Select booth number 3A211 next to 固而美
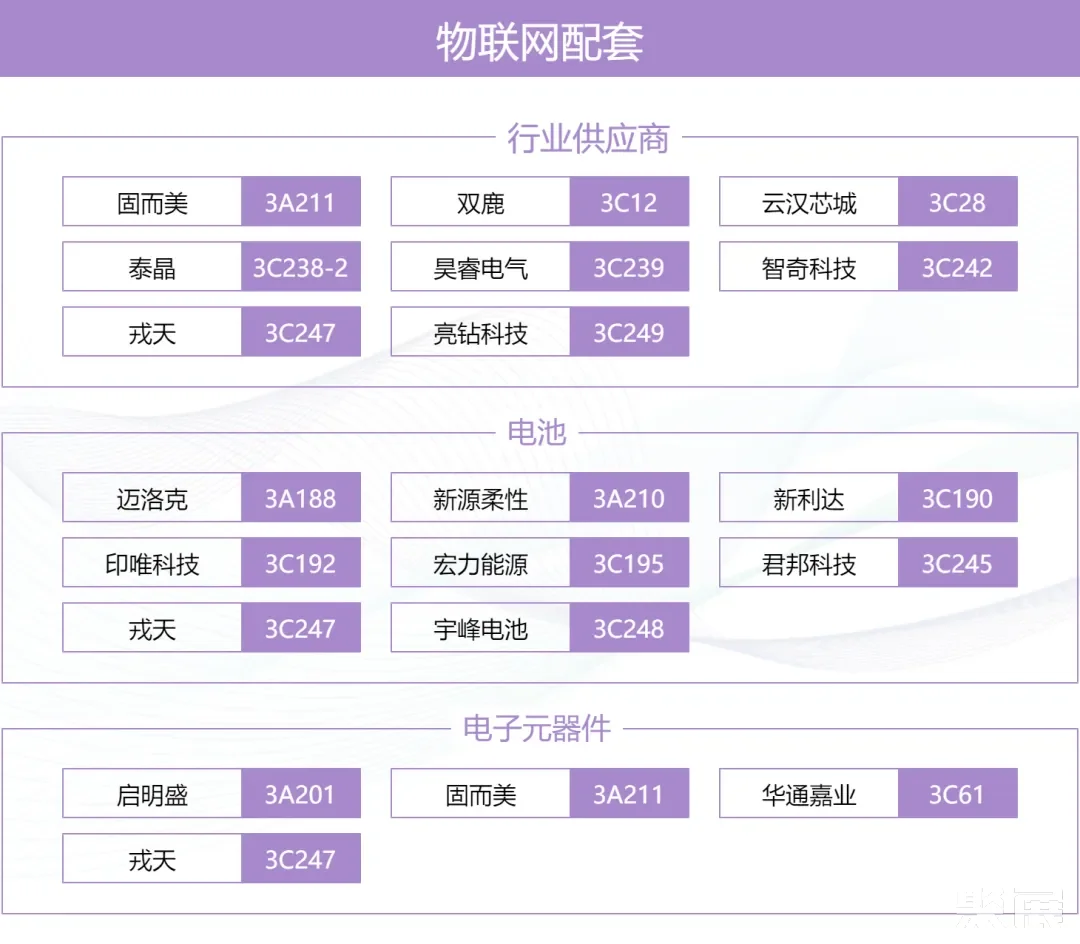Screen dimensions: 1080x944 coord(301,201)
